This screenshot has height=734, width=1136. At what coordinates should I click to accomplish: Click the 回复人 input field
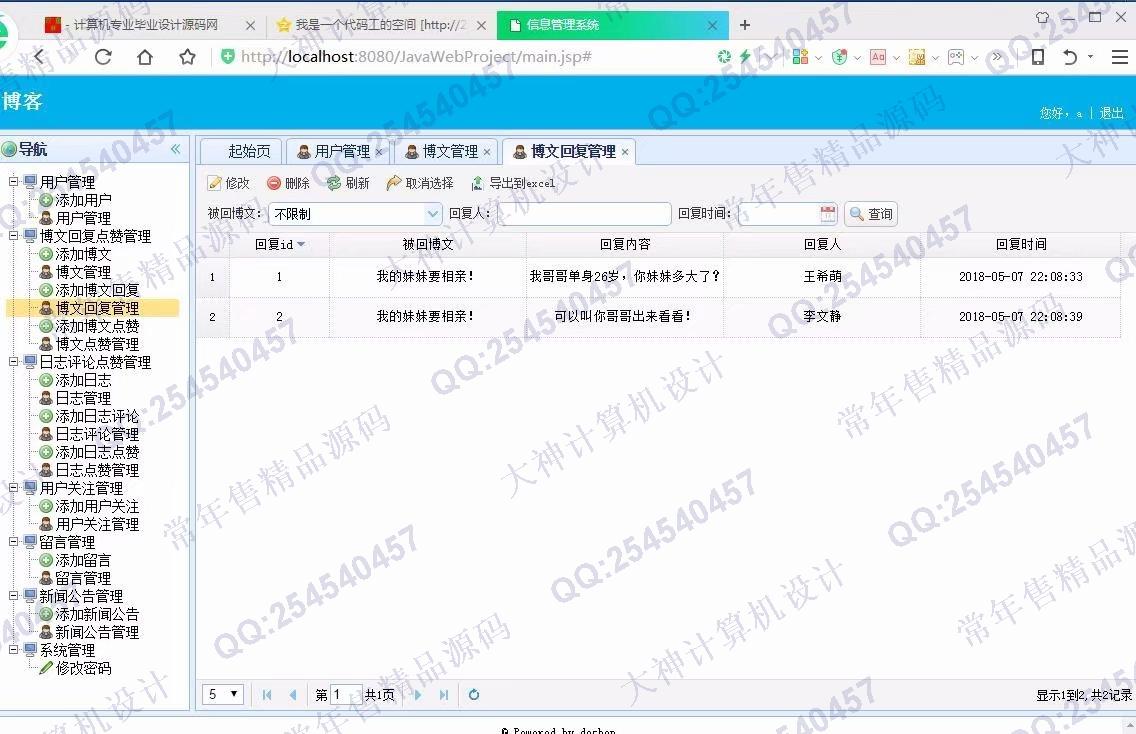tap(584, 214)
